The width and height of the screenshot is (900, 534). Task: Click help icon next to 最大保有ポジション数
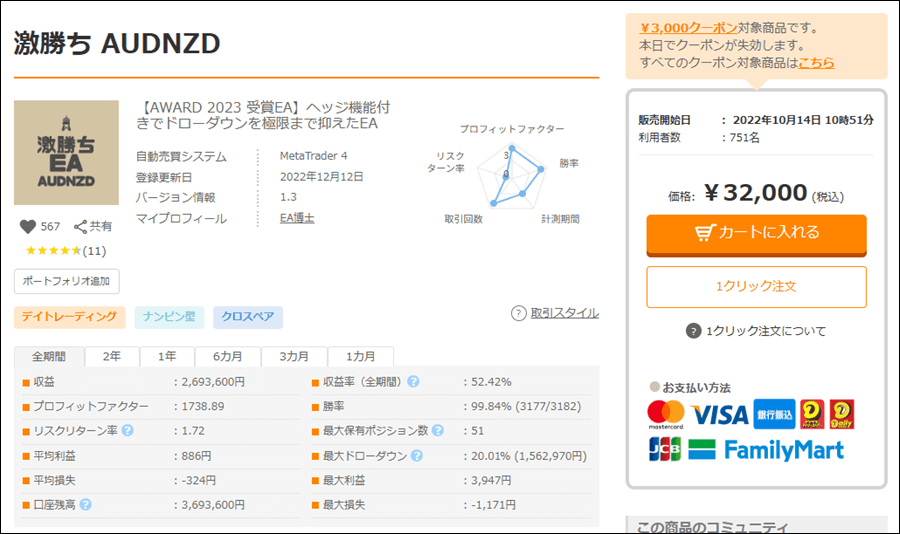[437, 431]
